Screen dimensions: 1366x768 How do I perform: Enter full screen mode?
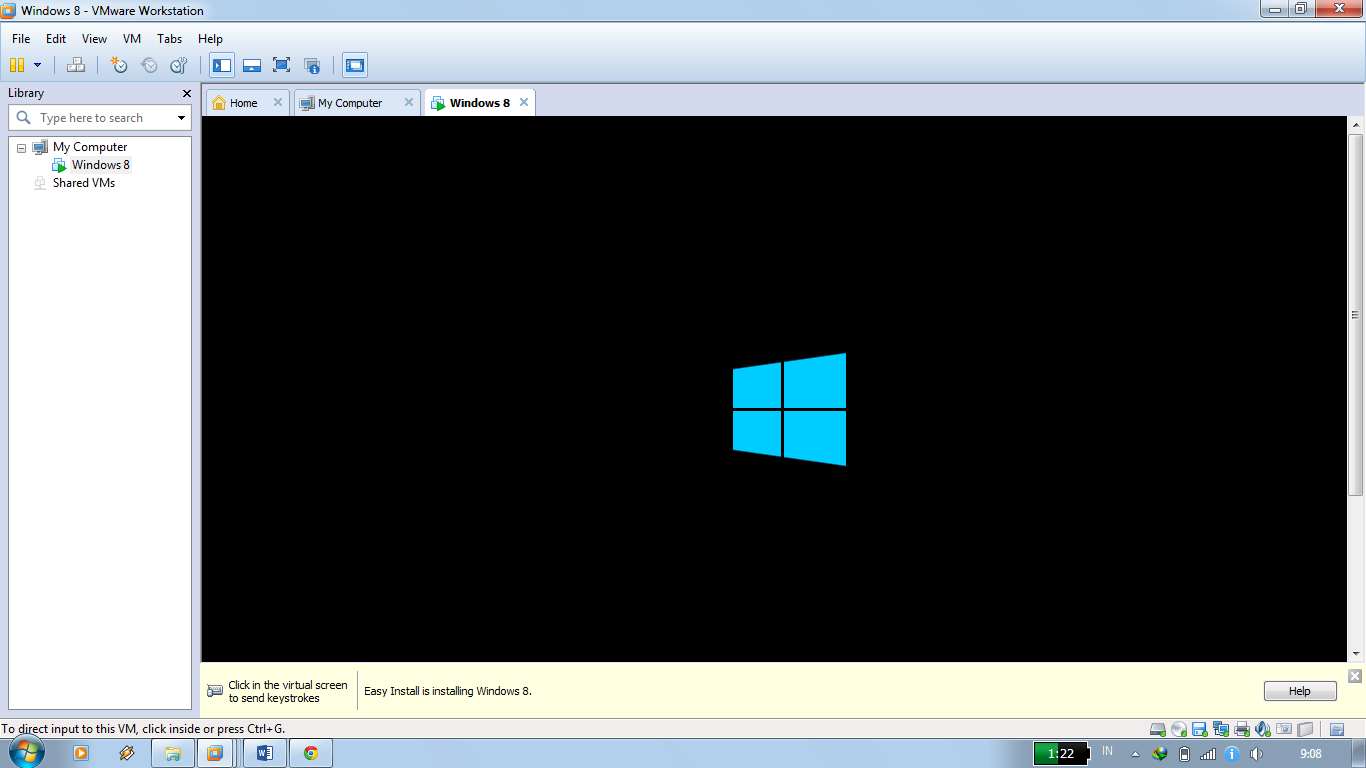[x=282, y=65]
